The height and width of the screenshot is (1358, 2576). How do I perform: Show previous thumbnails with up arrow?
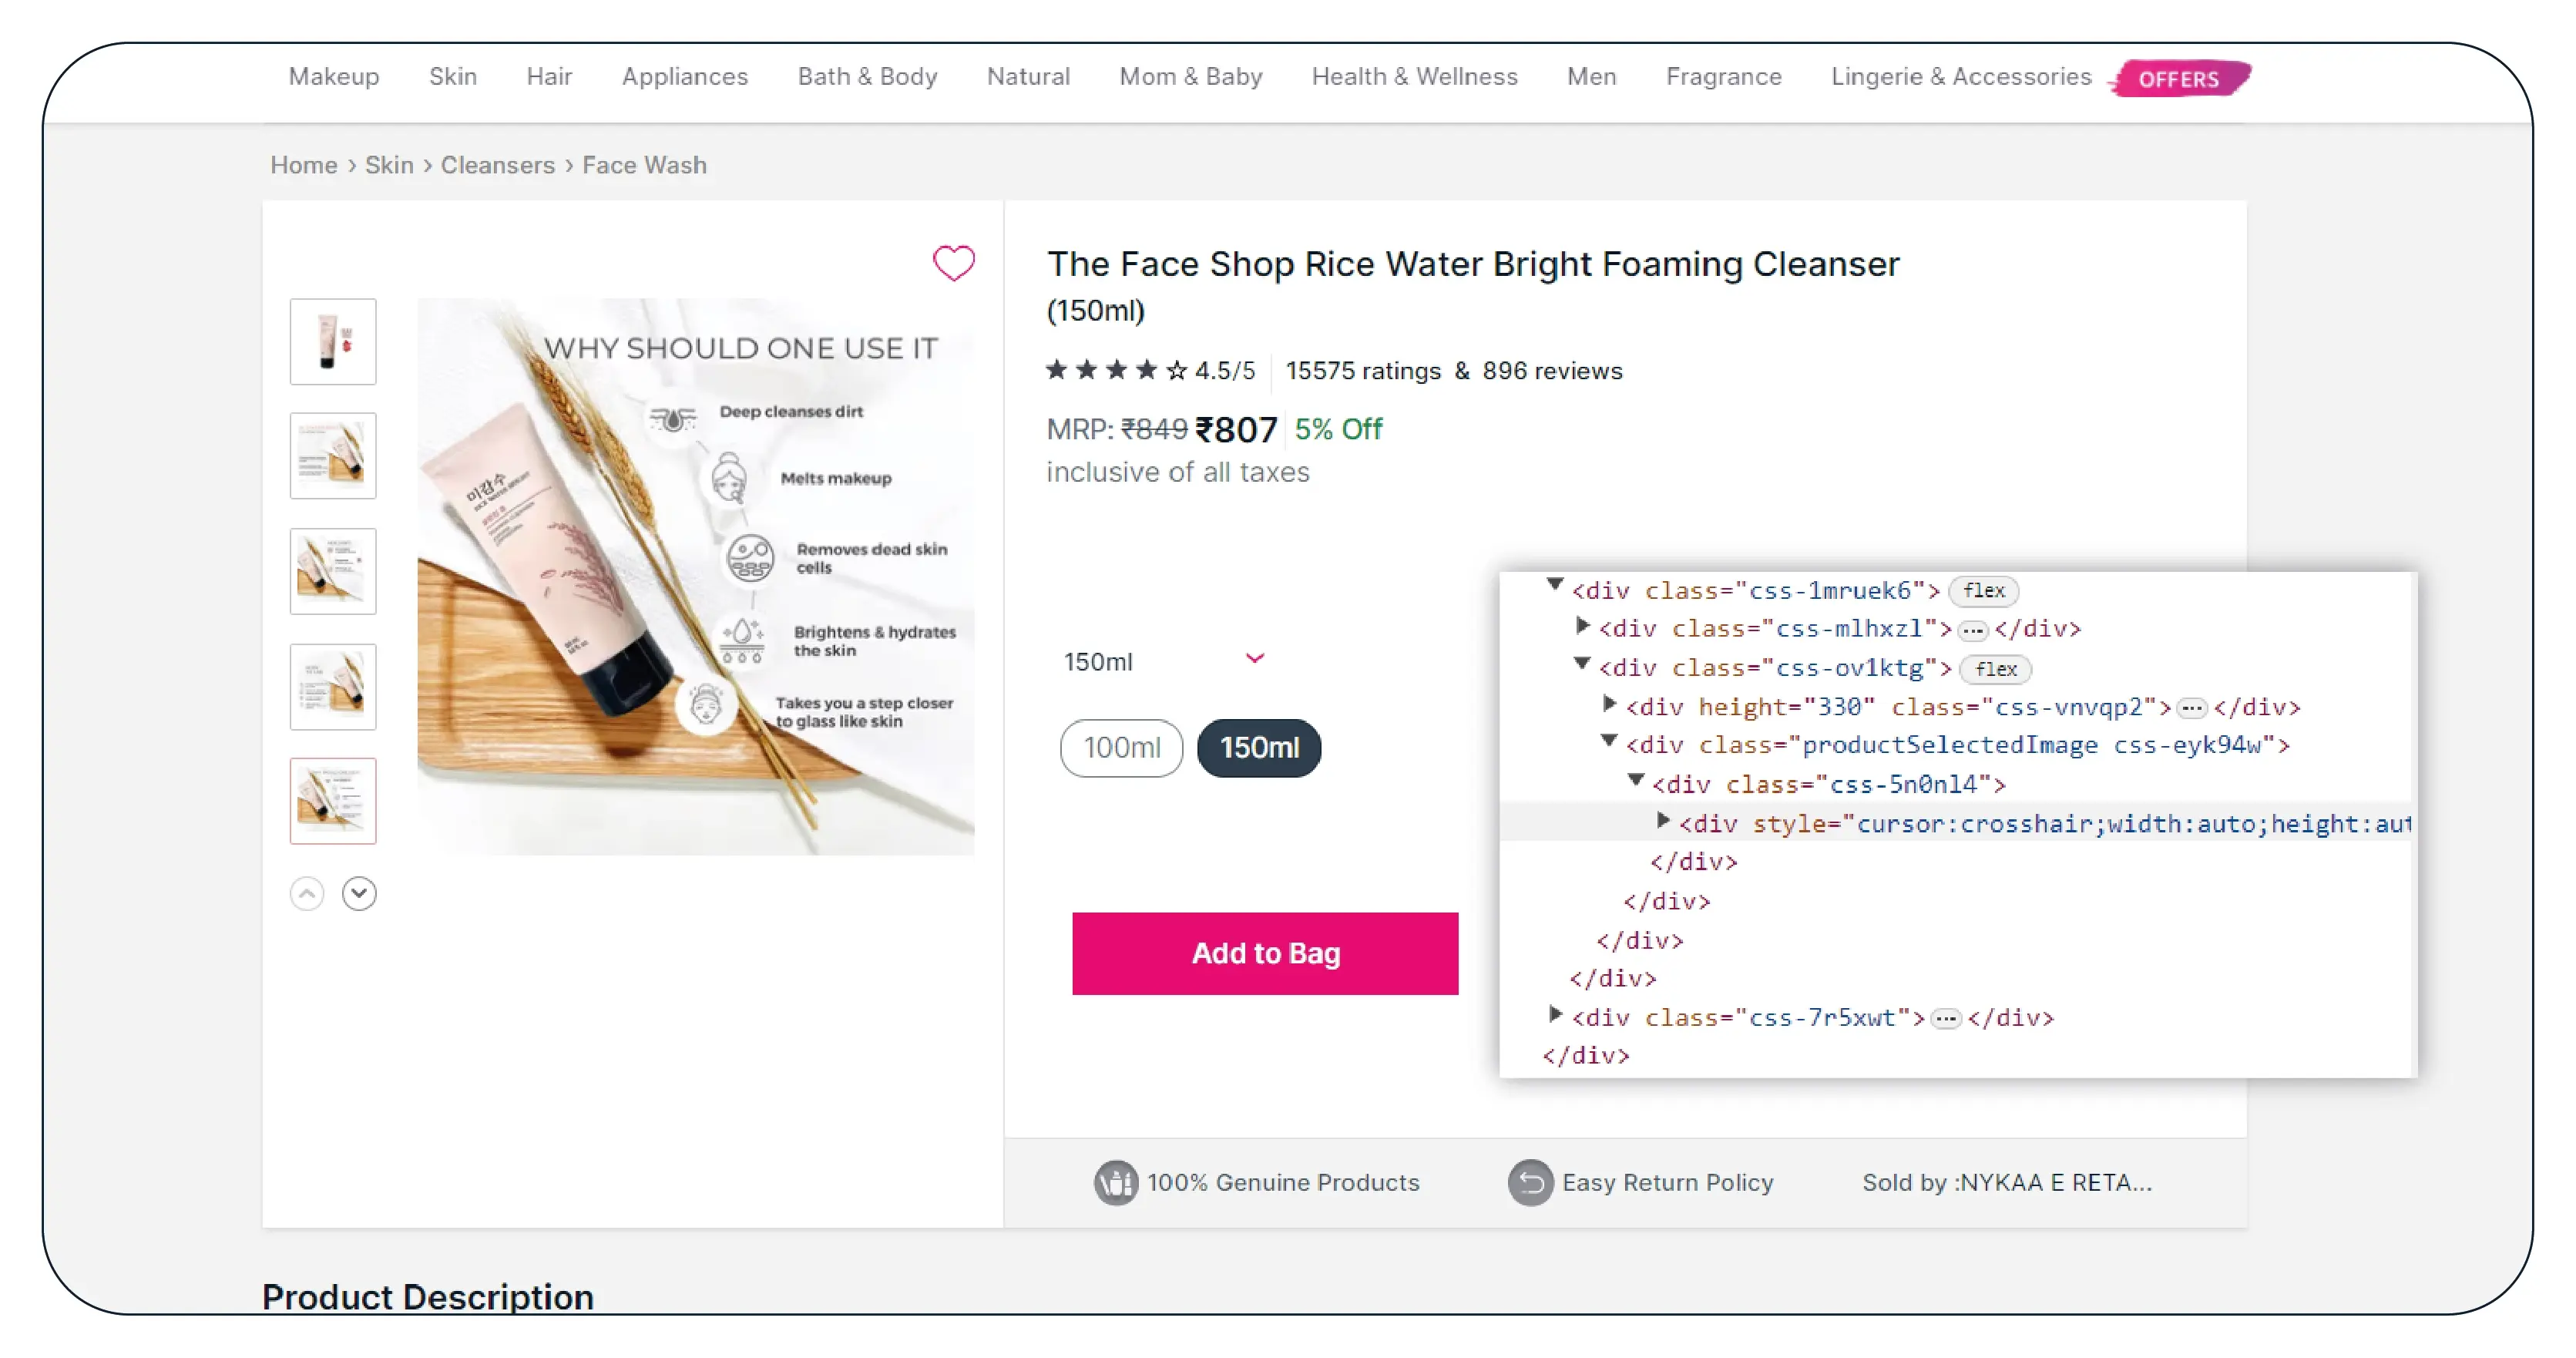[x=307, y=893]
